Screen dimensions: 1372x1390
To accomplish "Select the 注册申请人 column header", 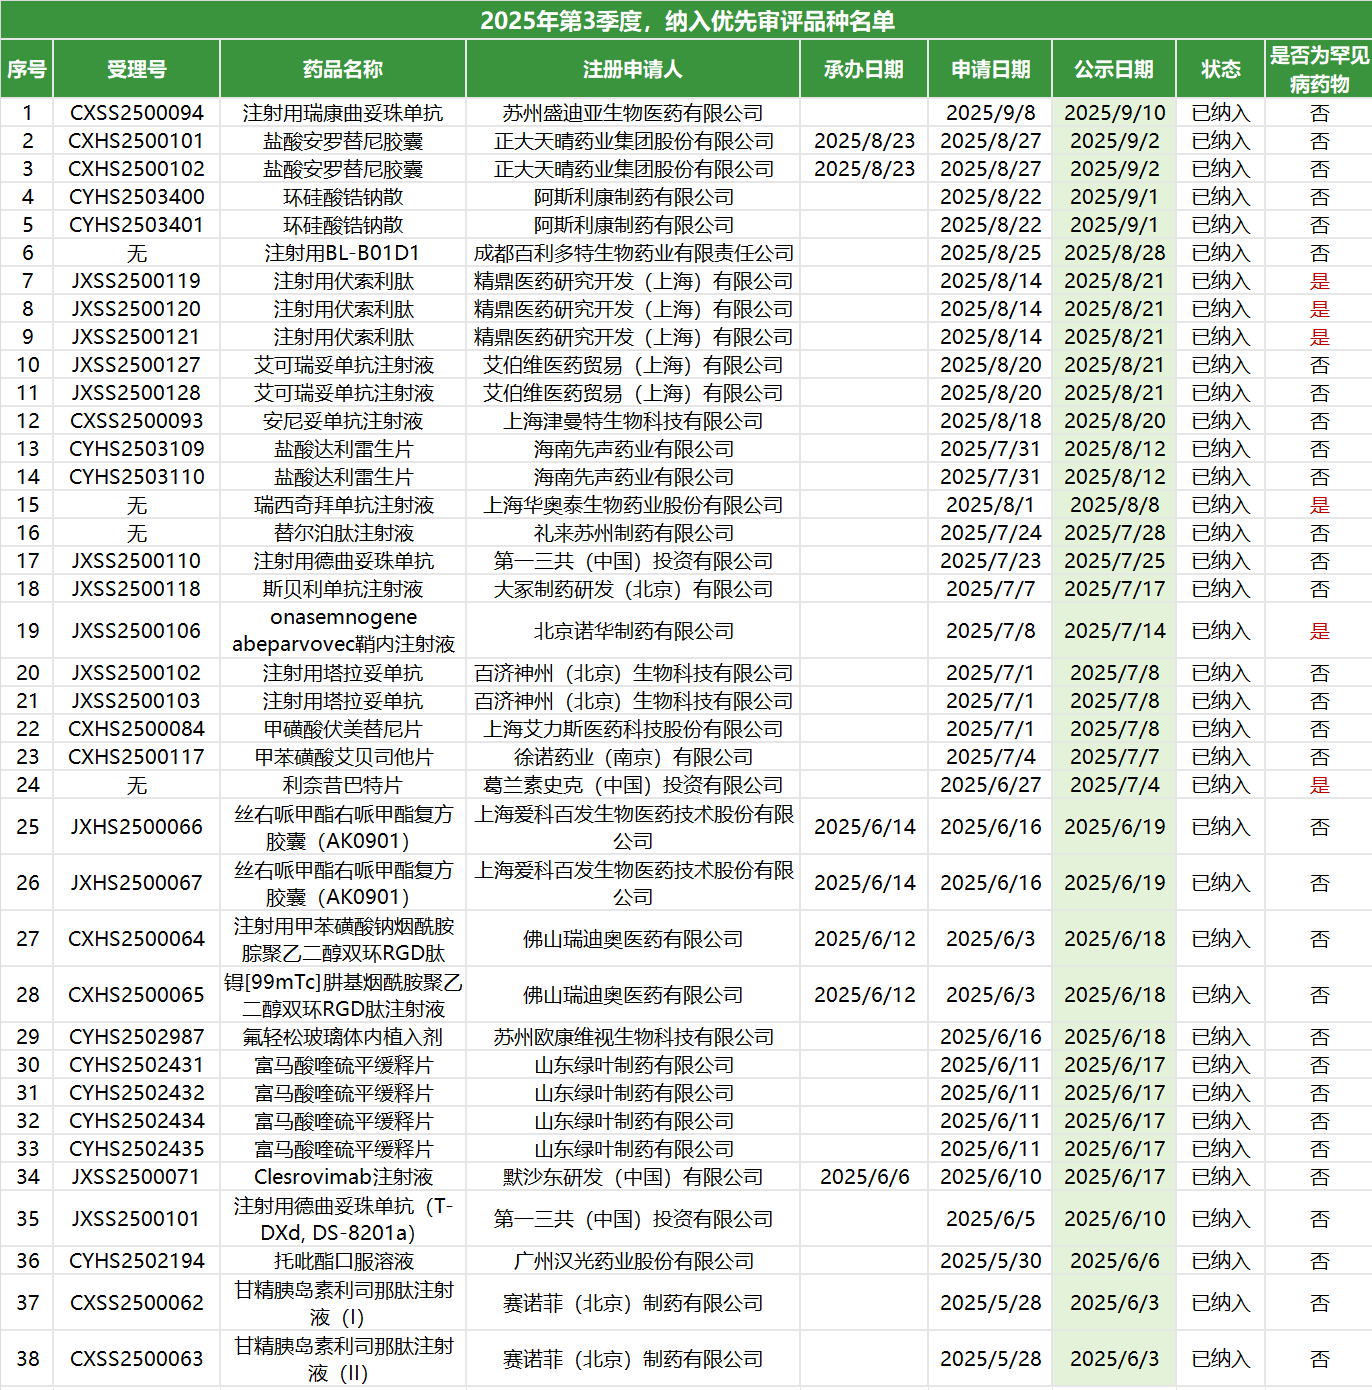I will (x=632, y=69).
